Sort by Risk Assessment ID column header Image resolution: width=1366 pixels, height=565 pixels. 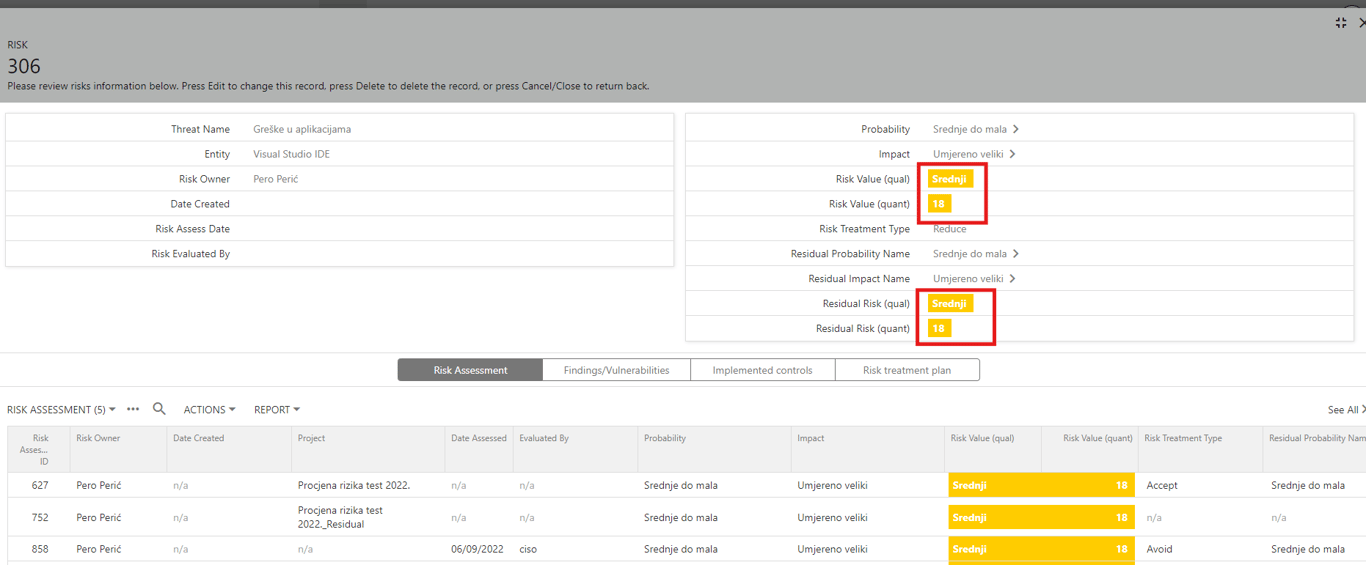(39, 449)
